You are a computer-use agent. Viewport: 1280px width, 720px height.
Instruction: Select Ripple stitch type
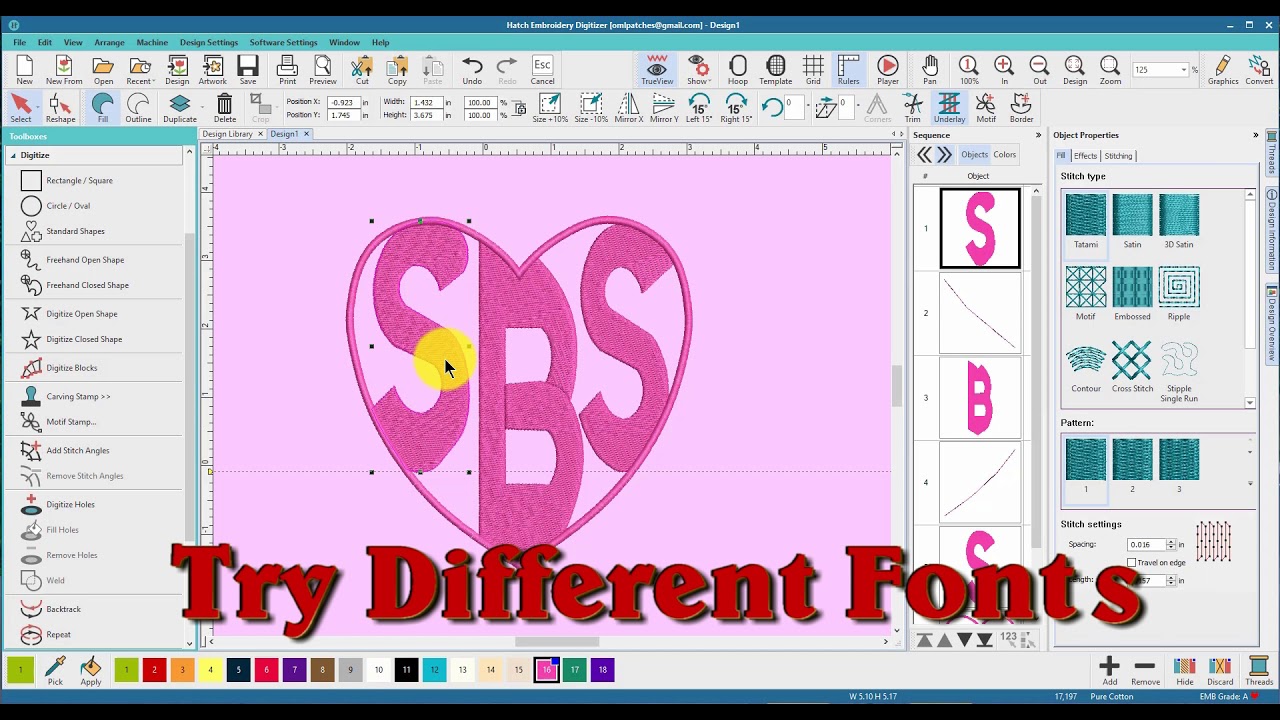pos(1179,294)
